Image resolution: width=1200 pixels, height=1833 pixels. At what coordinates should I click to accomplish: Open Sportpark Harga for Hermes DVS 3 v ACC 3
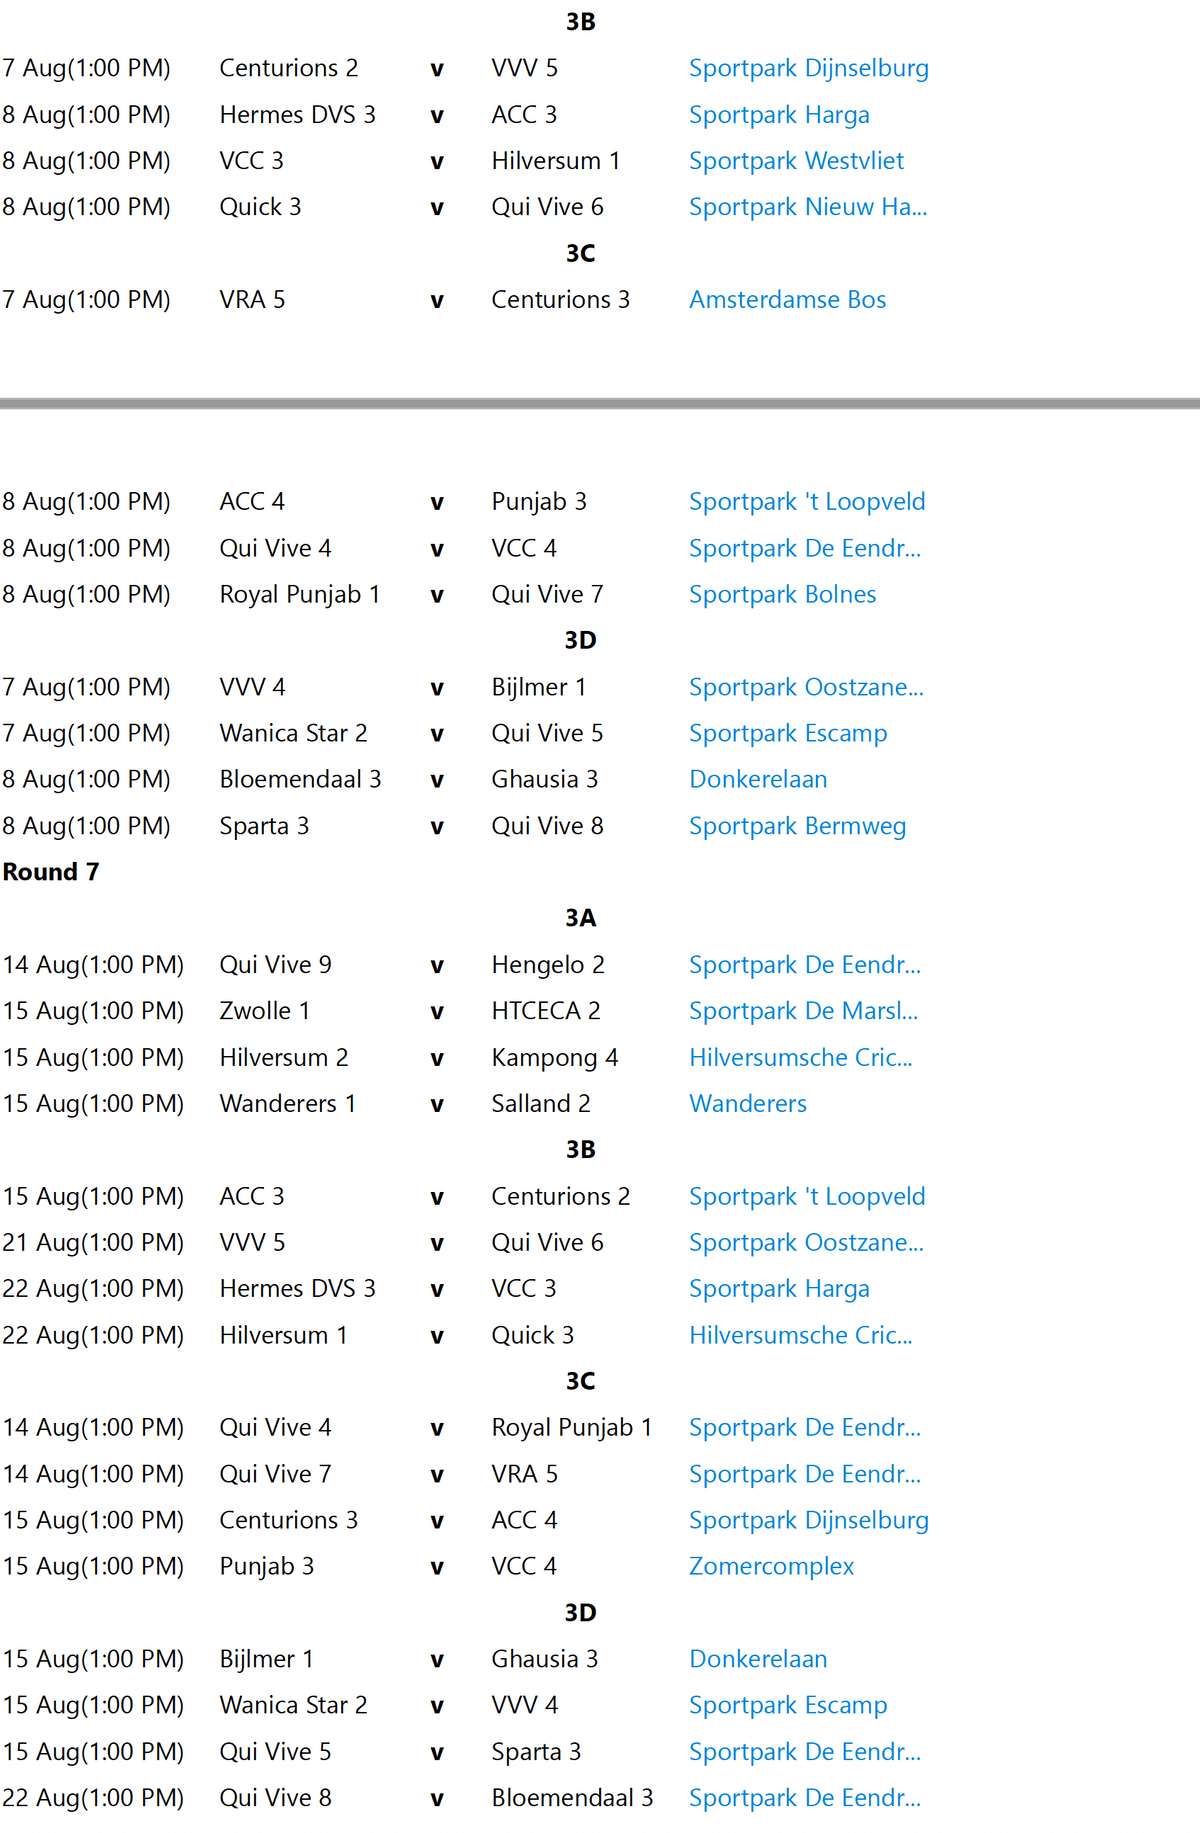779,115
